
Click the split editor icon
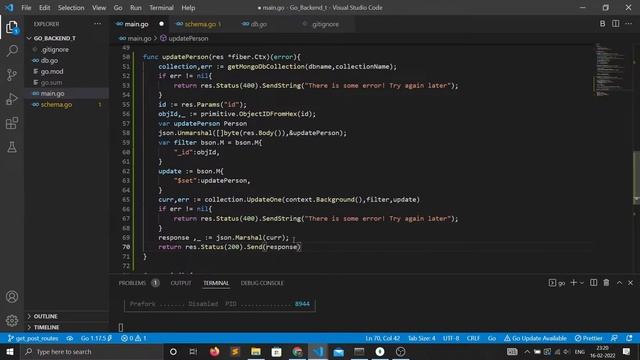[616, 24]
